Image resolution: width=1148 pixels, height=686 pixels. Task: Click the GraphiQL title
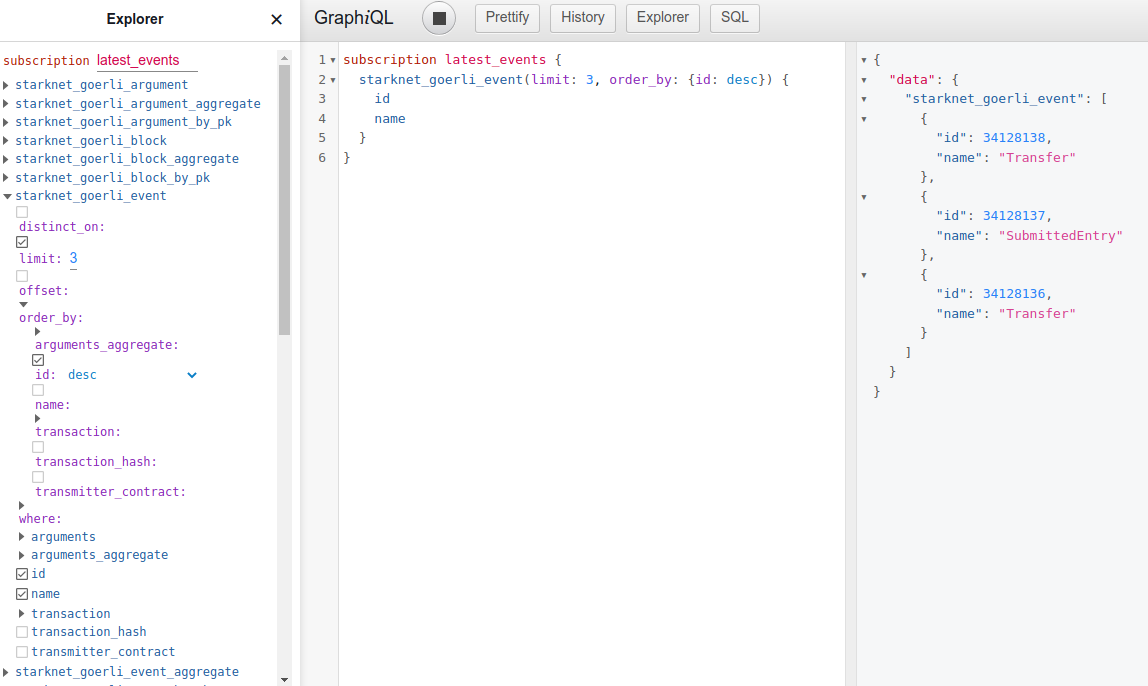pos(354,18)
